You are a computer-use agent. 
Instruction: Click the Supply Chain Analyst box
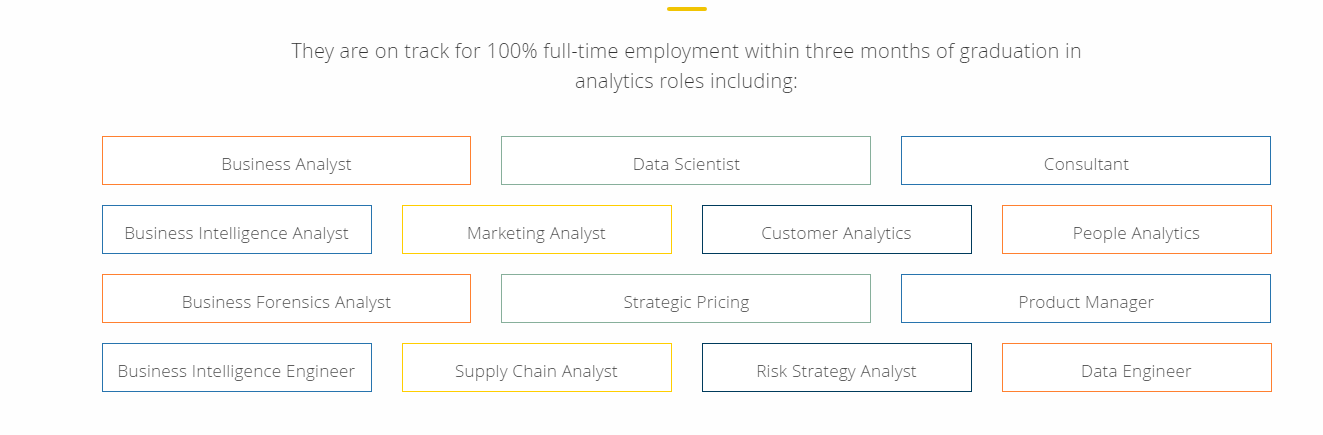pos(537,367)
